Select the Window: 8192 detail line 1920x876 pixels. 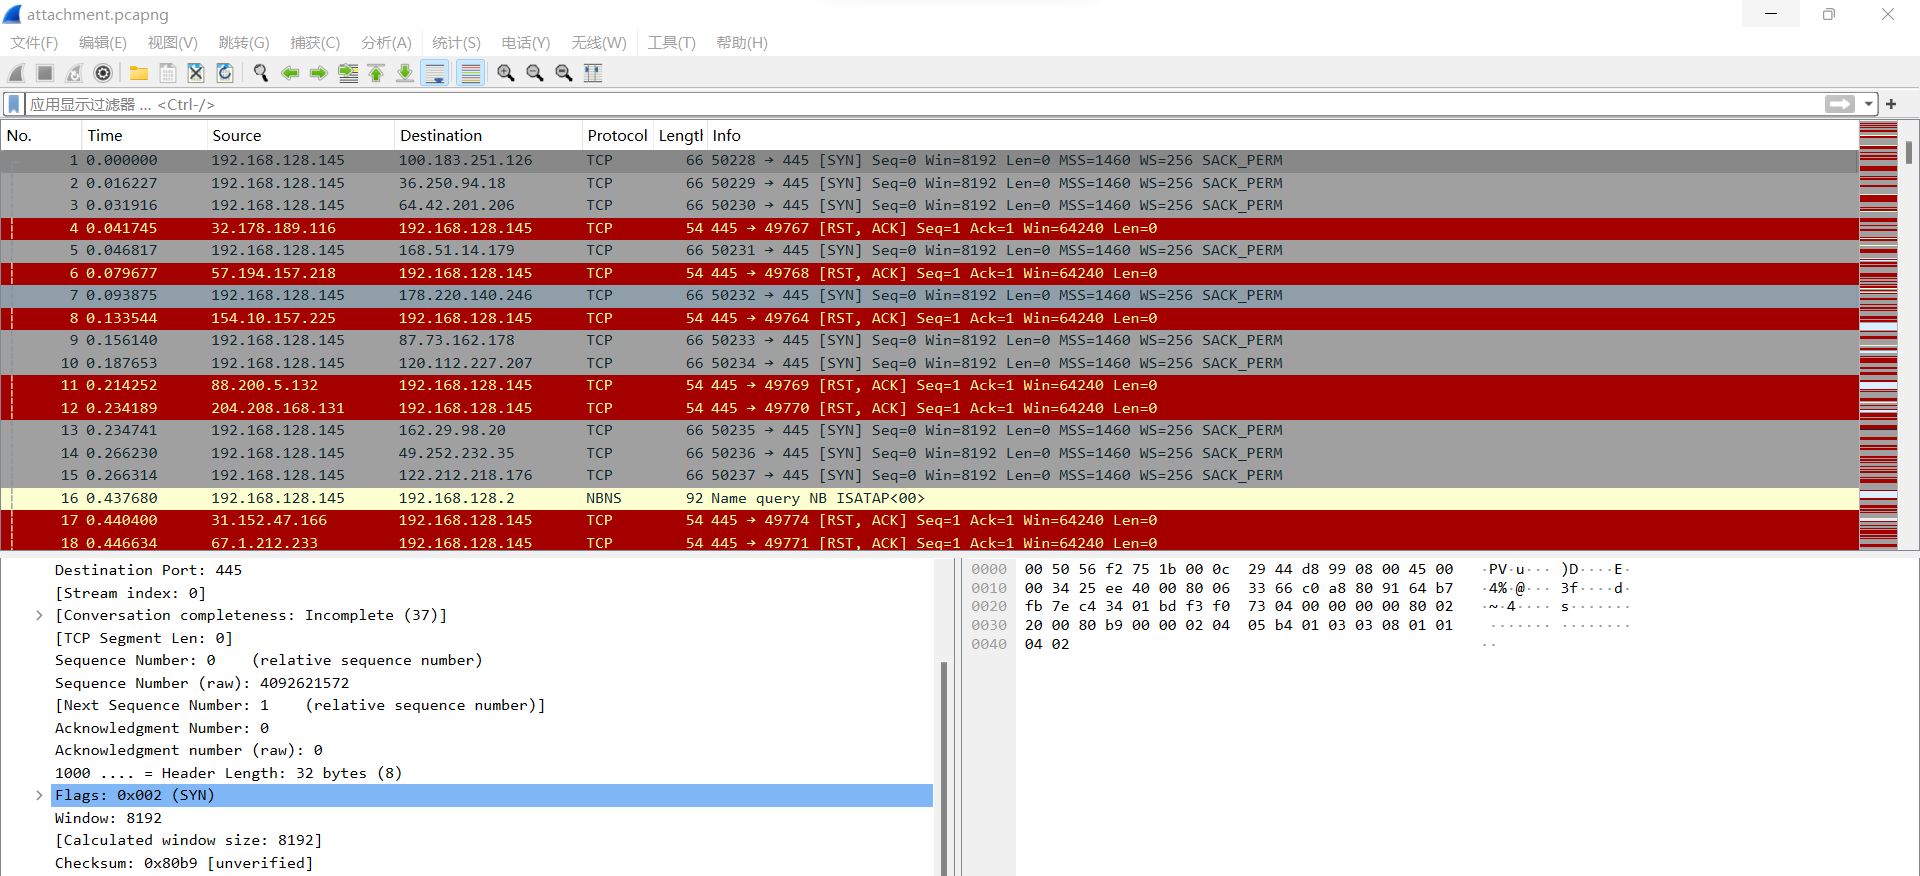point(108,818)
